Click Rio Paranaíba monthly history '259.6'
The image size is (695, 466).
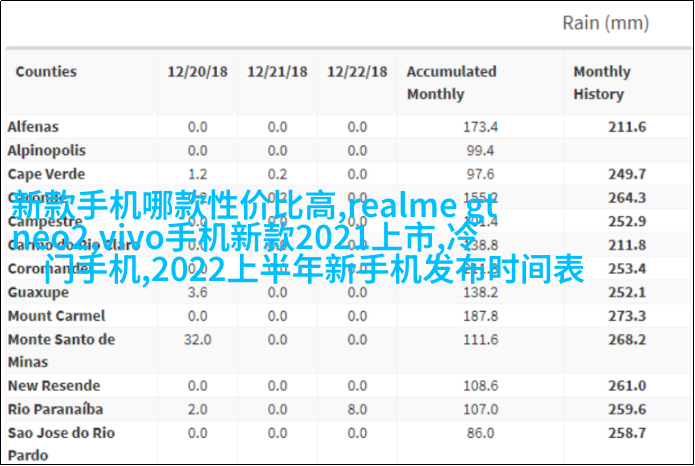[x=627, y=409]
